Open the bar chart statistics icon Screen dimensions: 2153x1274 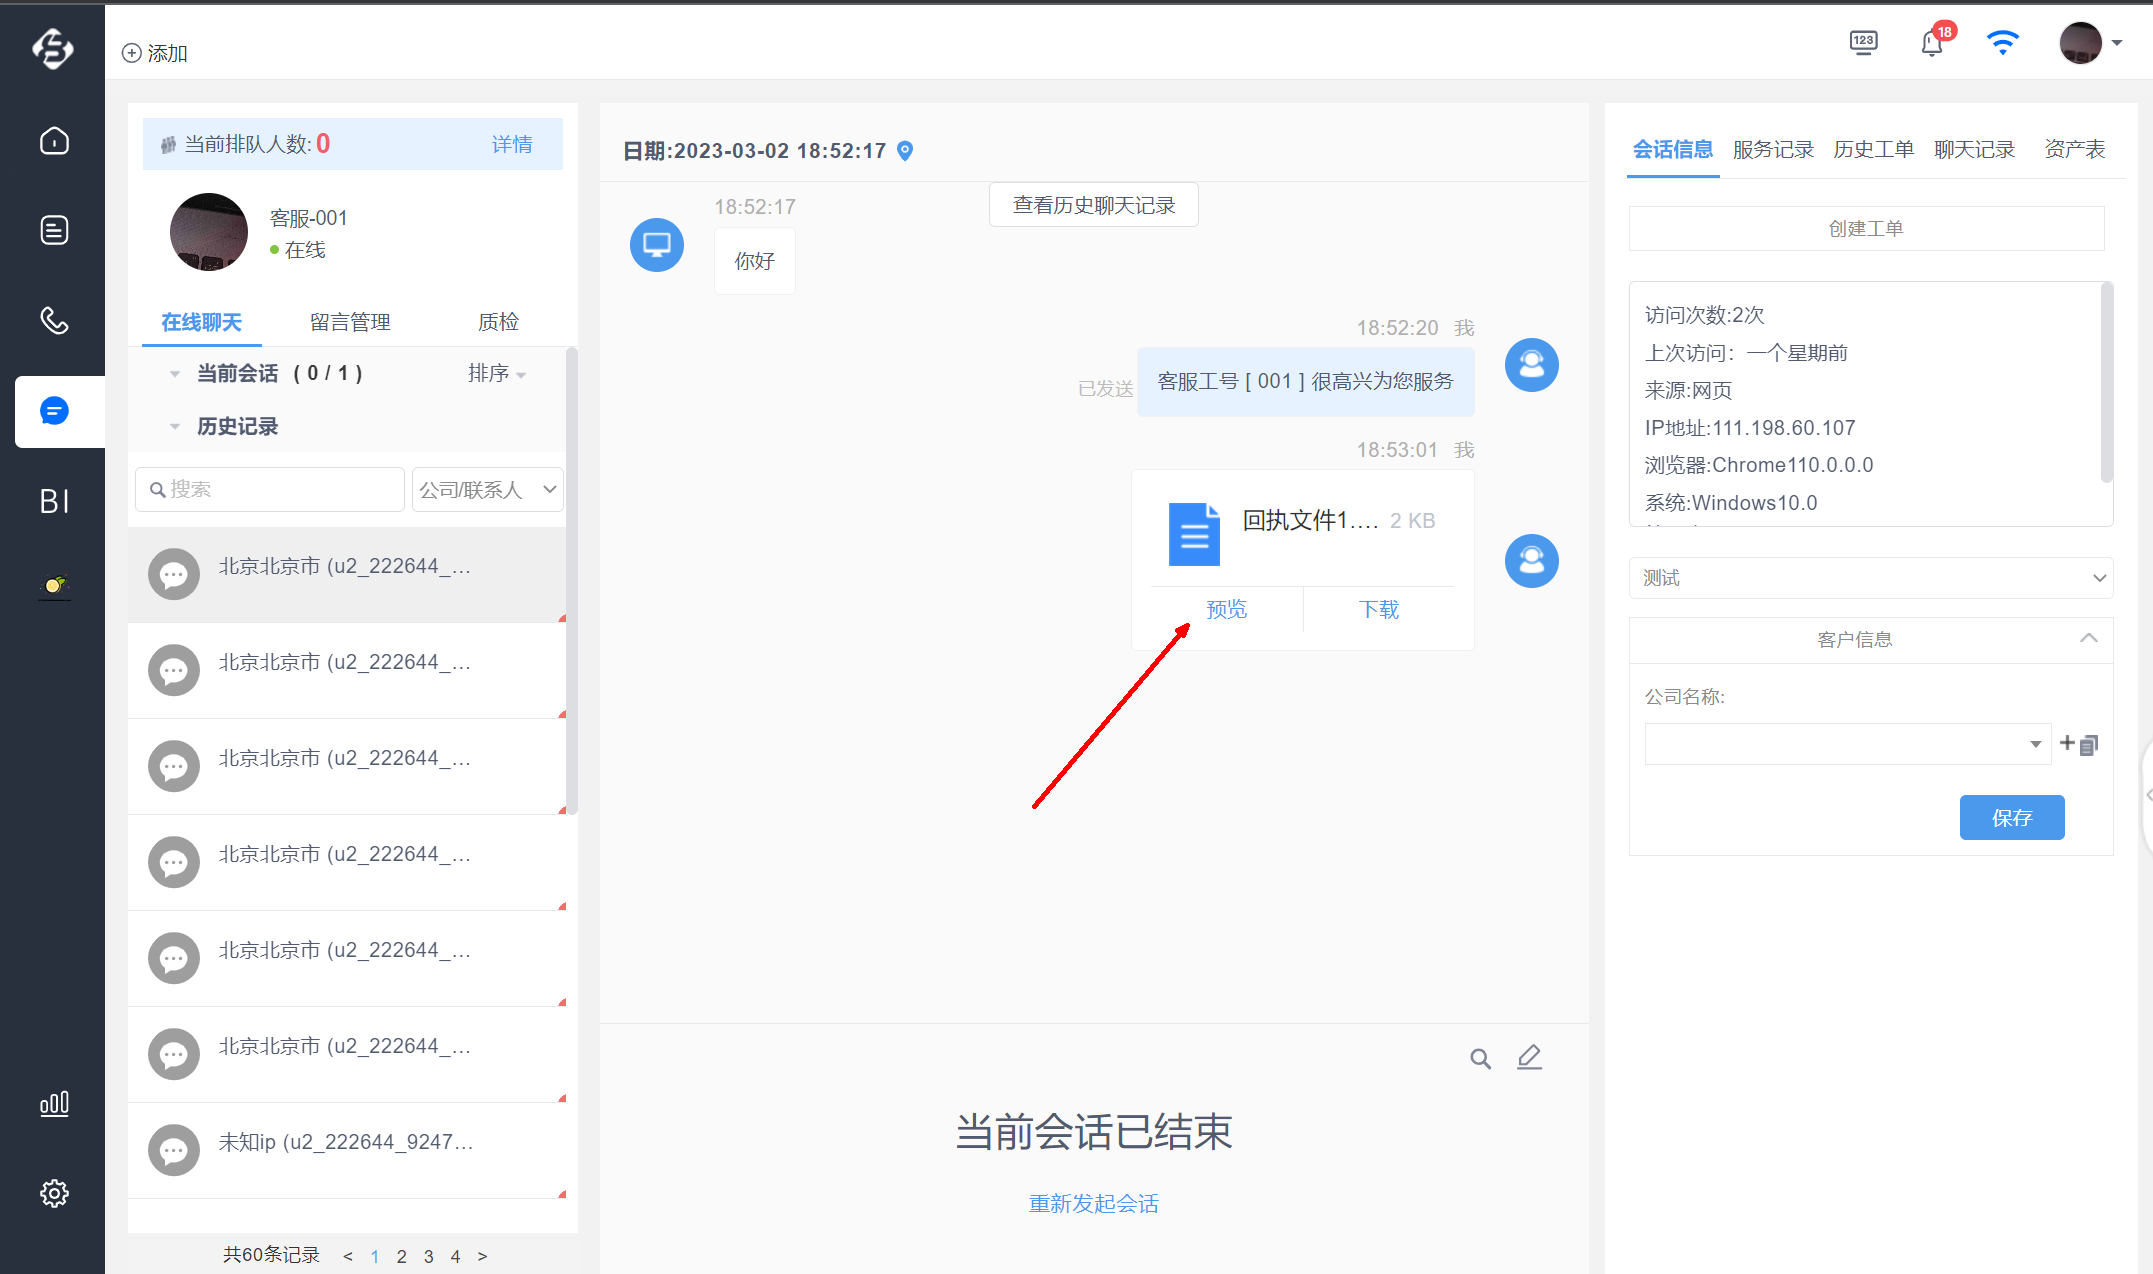tap(54, 1103)
